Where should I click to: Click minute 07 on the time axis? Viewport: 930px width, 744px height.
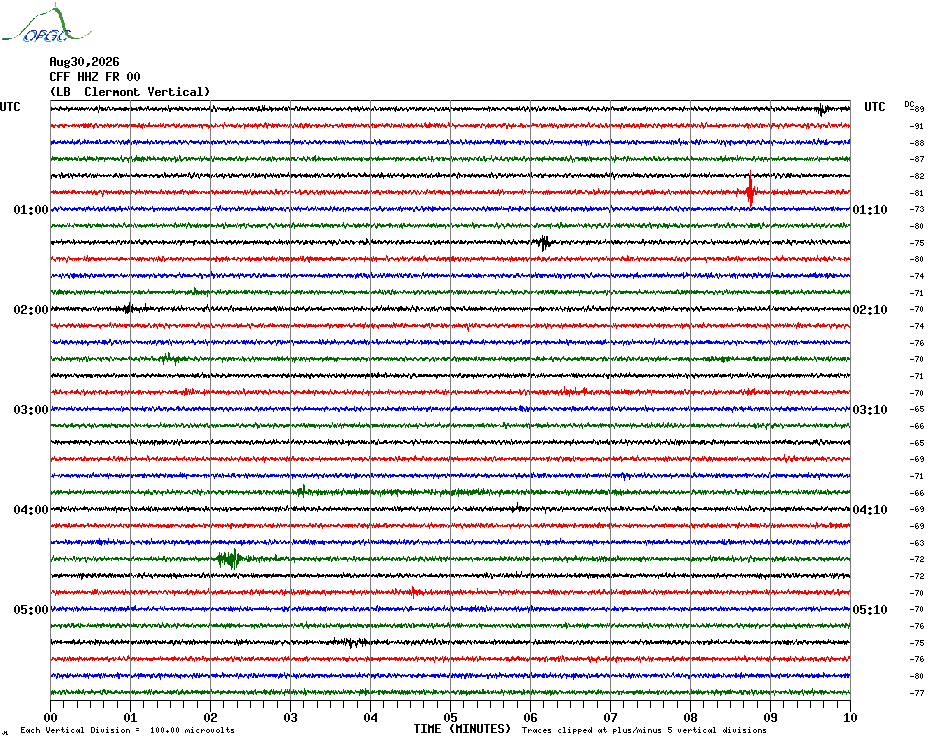pos(610,717)
